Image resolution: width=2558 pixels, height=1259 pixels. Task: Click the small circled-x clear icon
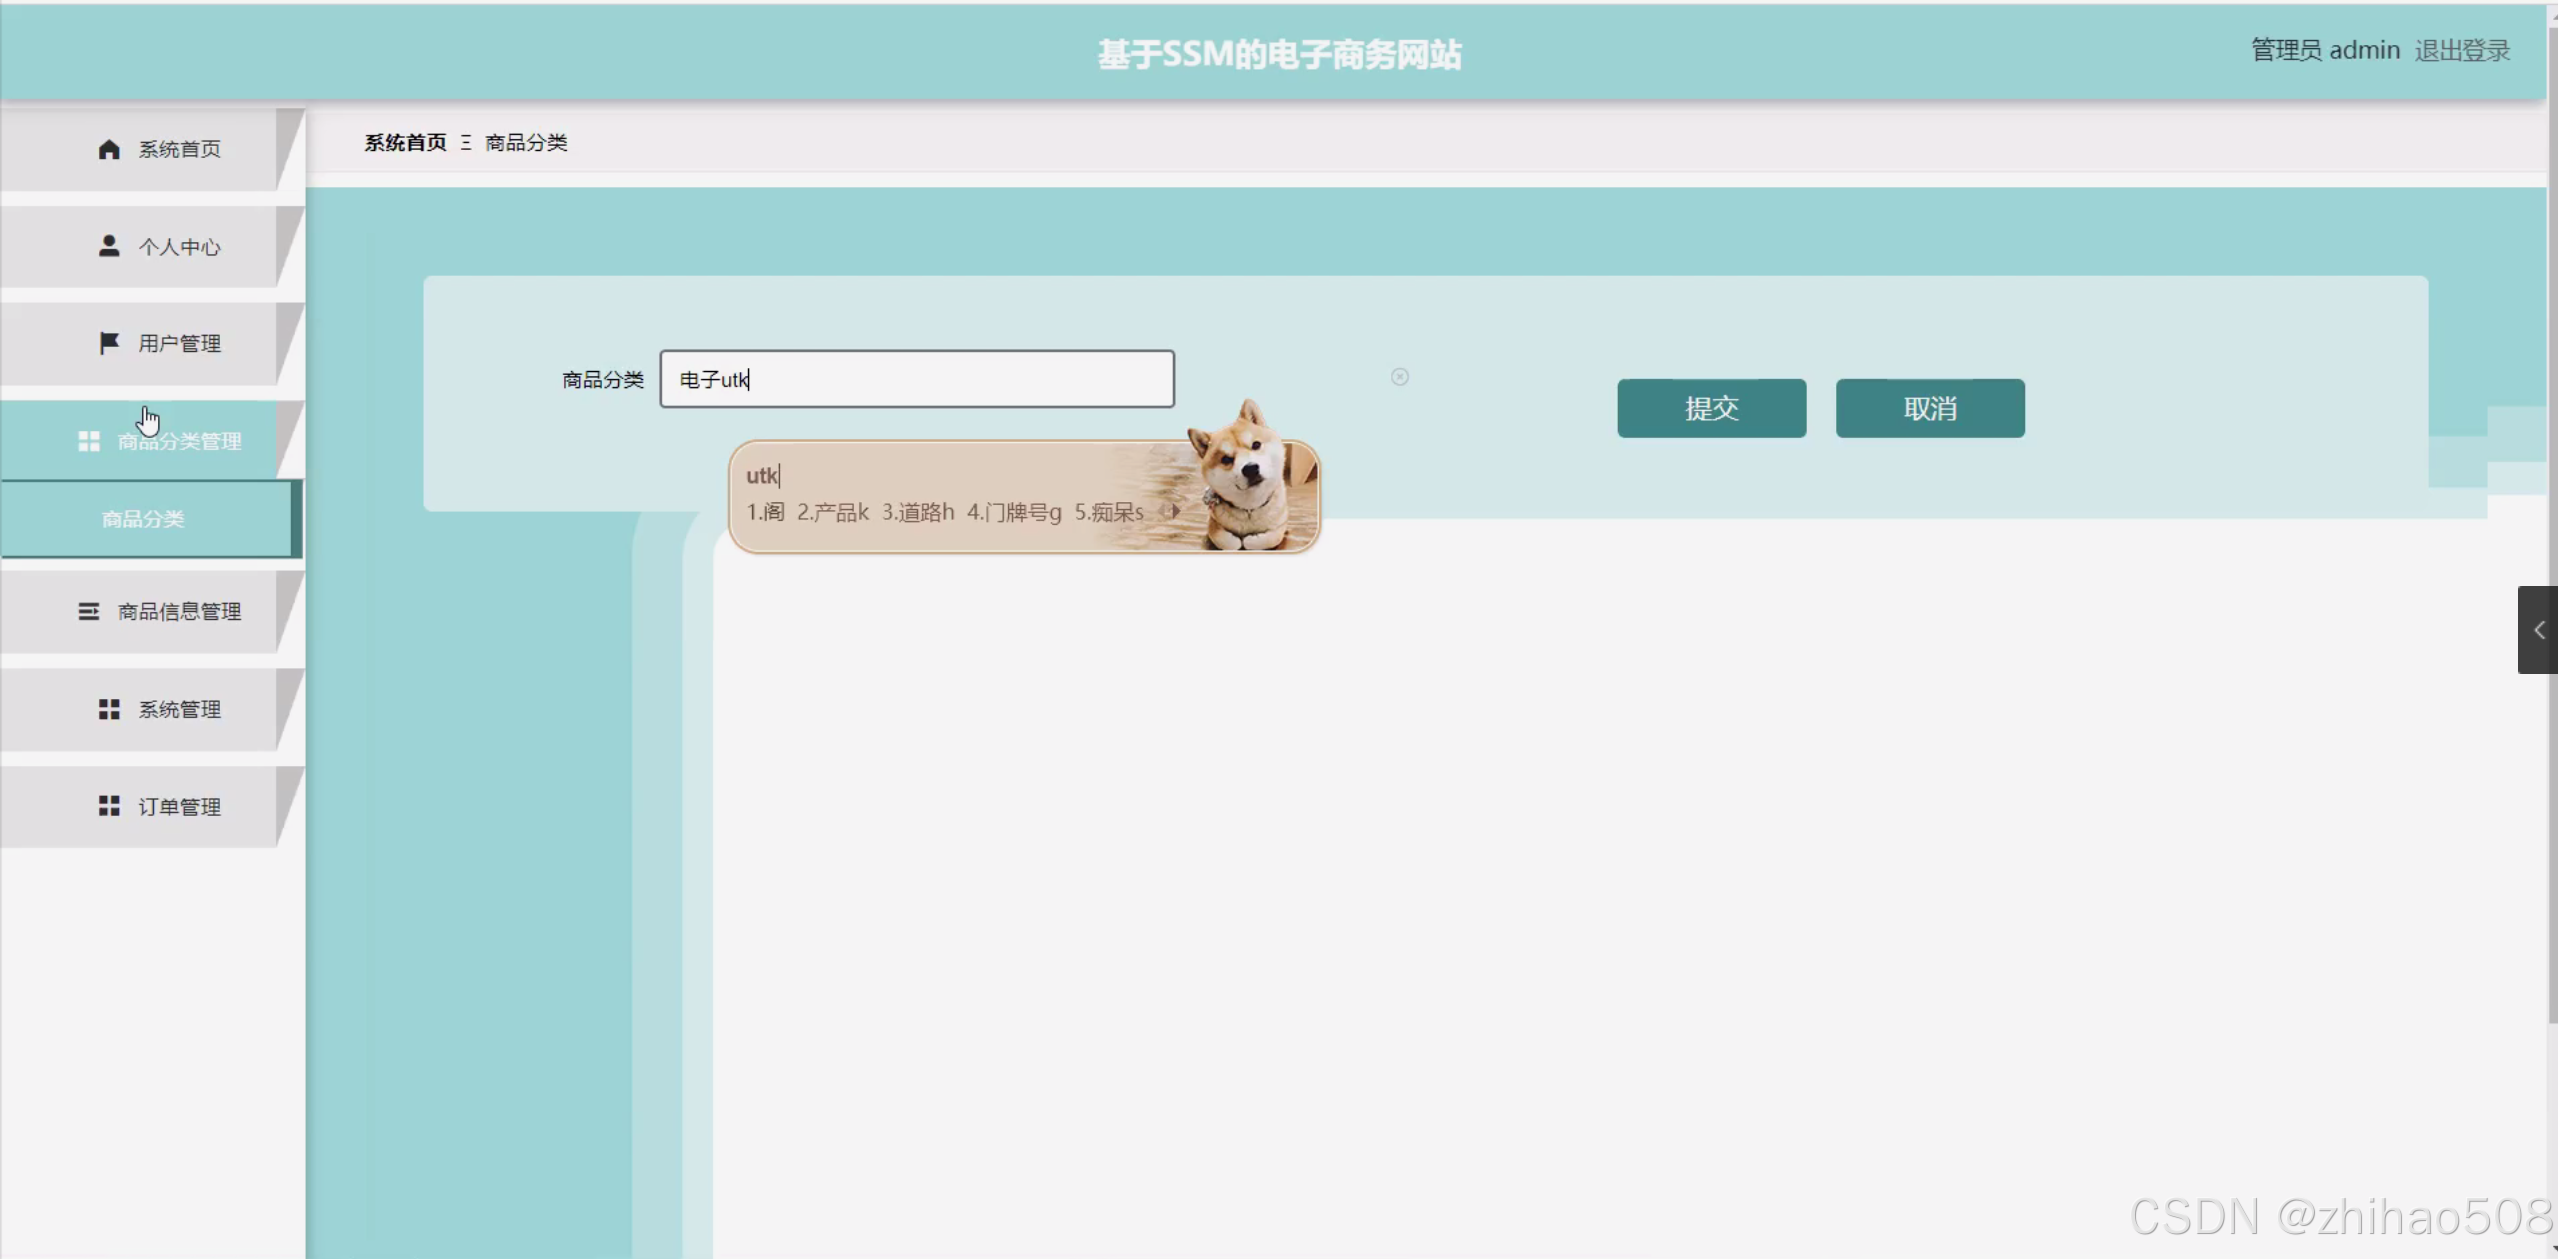1399,377
